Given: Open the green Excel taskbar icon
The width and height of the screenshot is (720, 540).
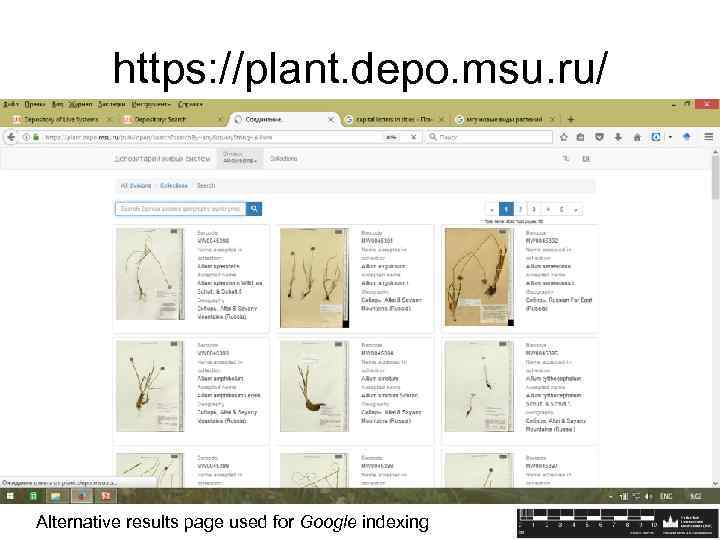Looking at the screenshot, I should pos(34,496).
